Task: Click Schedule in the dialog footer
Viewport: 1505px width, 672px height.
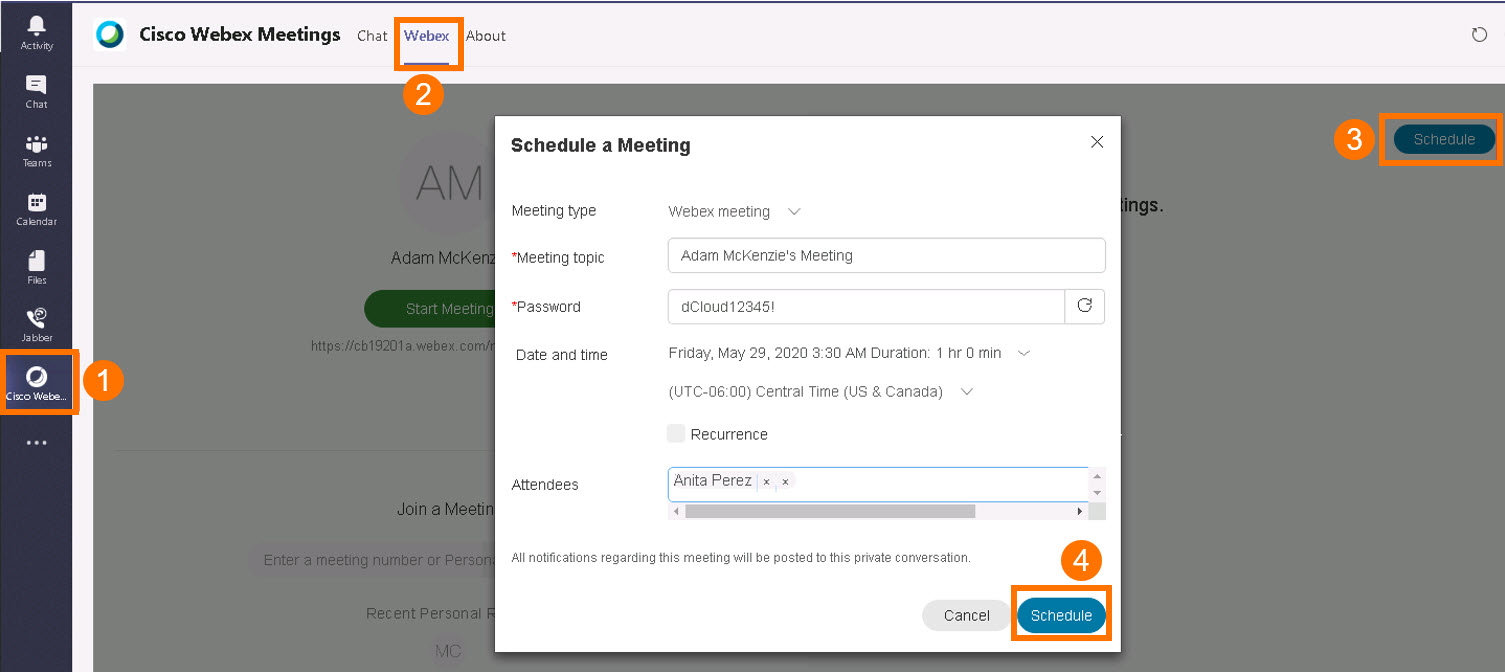Action: (1062, 615)
